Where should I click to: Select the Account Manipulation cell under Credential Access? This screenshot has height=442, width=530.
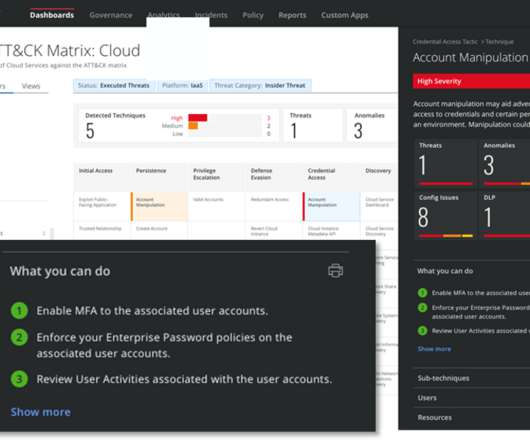[x=331, y=206]
